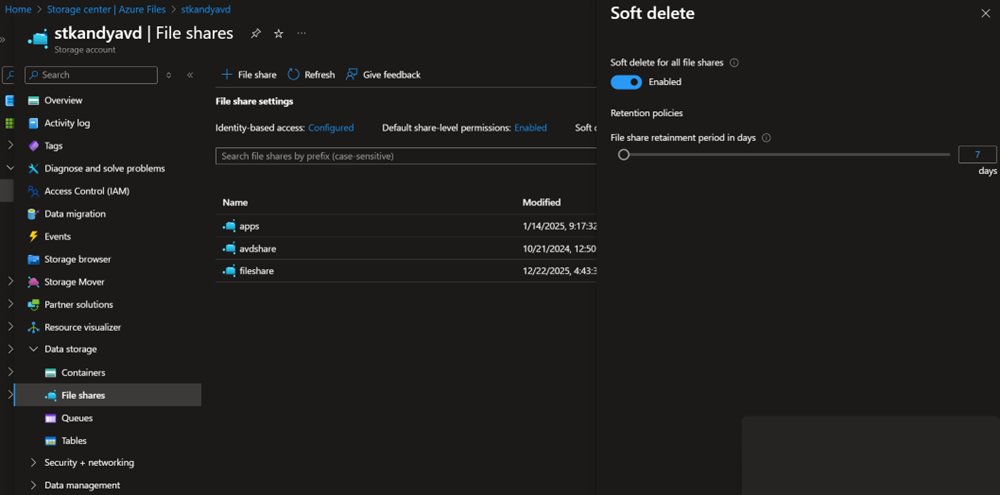Click Enabled default share-level permissions link
1000x495 pixels.
coord(530,128)
